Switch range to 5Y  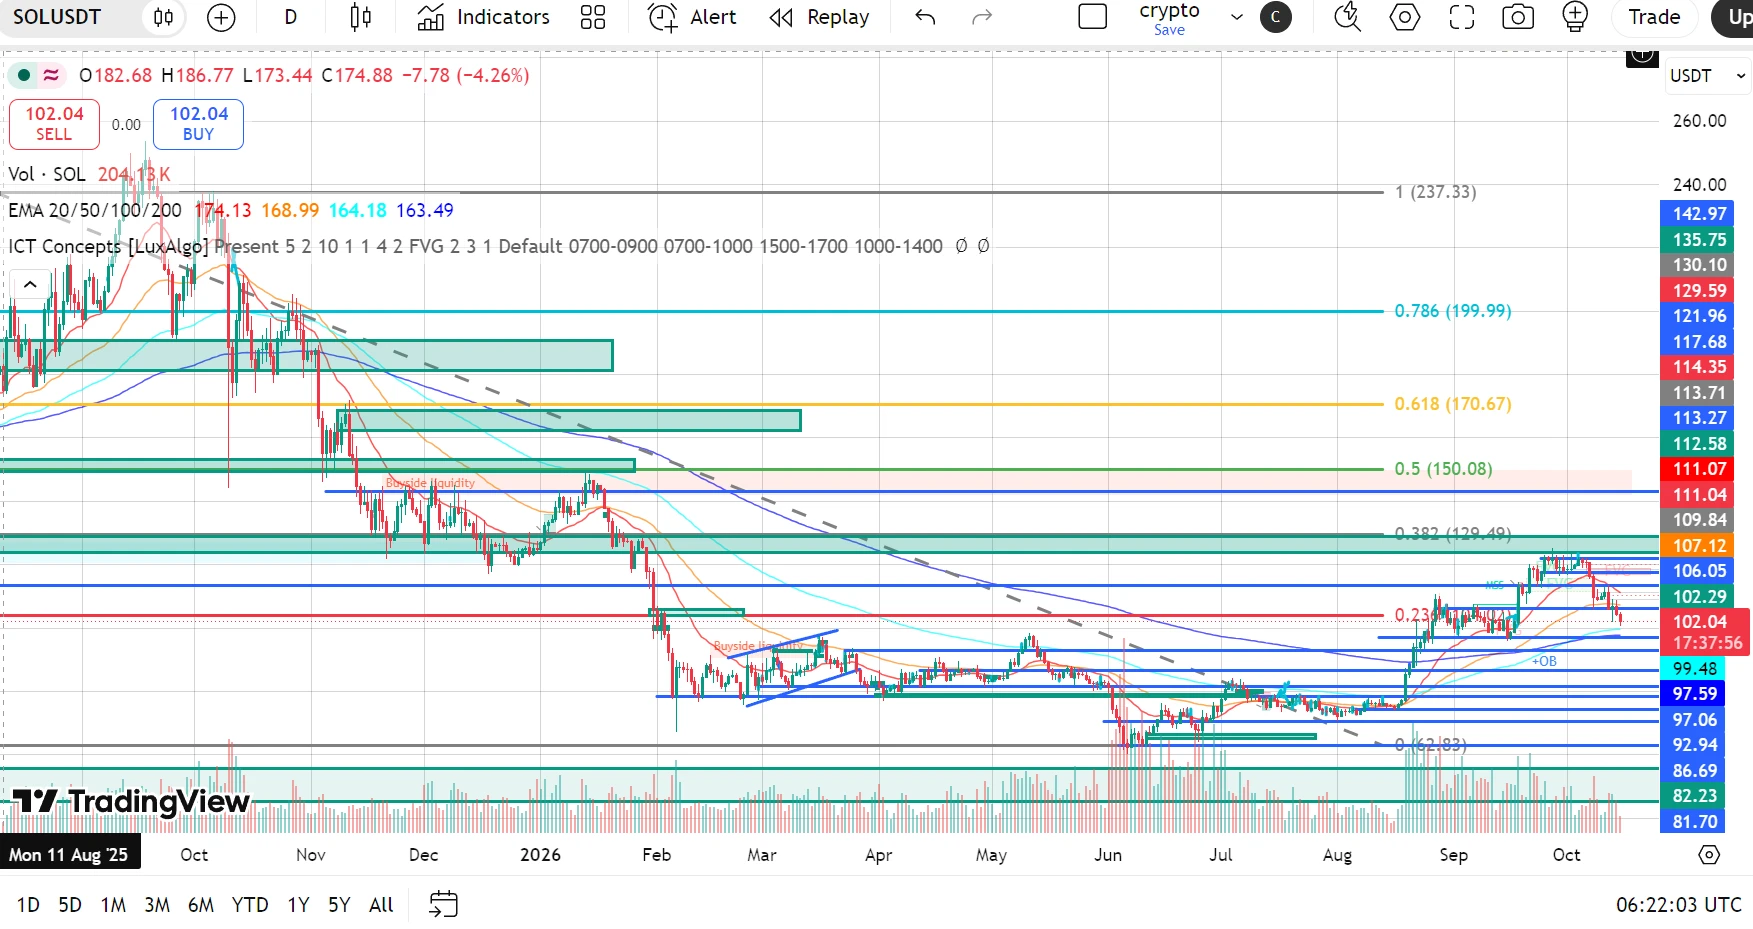(339, 905)
